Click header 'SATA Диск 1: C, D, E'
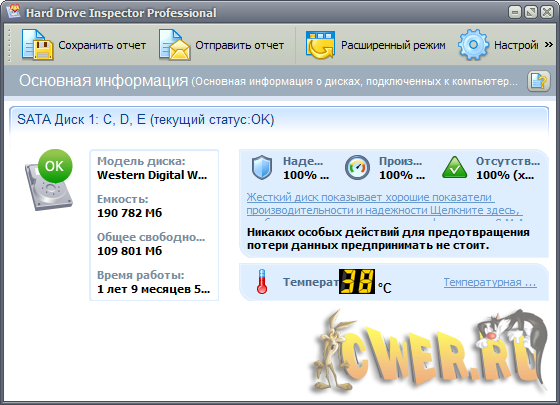This screenshot has width=560, height=405. (146, 119)
